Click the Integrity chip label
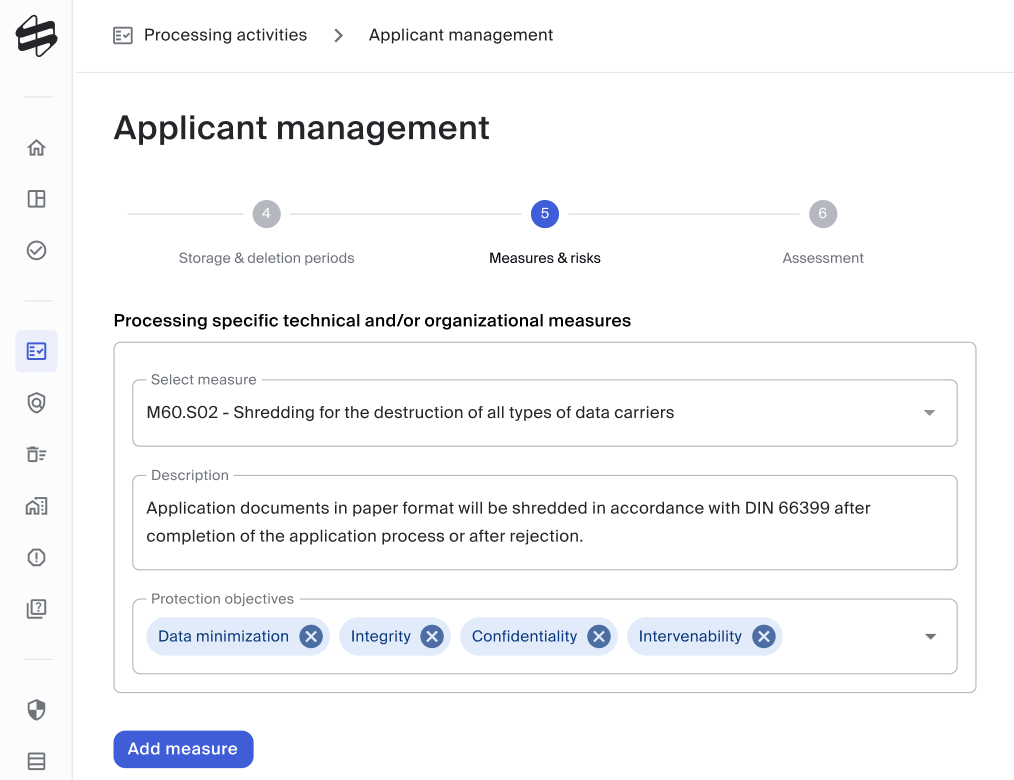 pyautogui.click(x=380, y=636)
